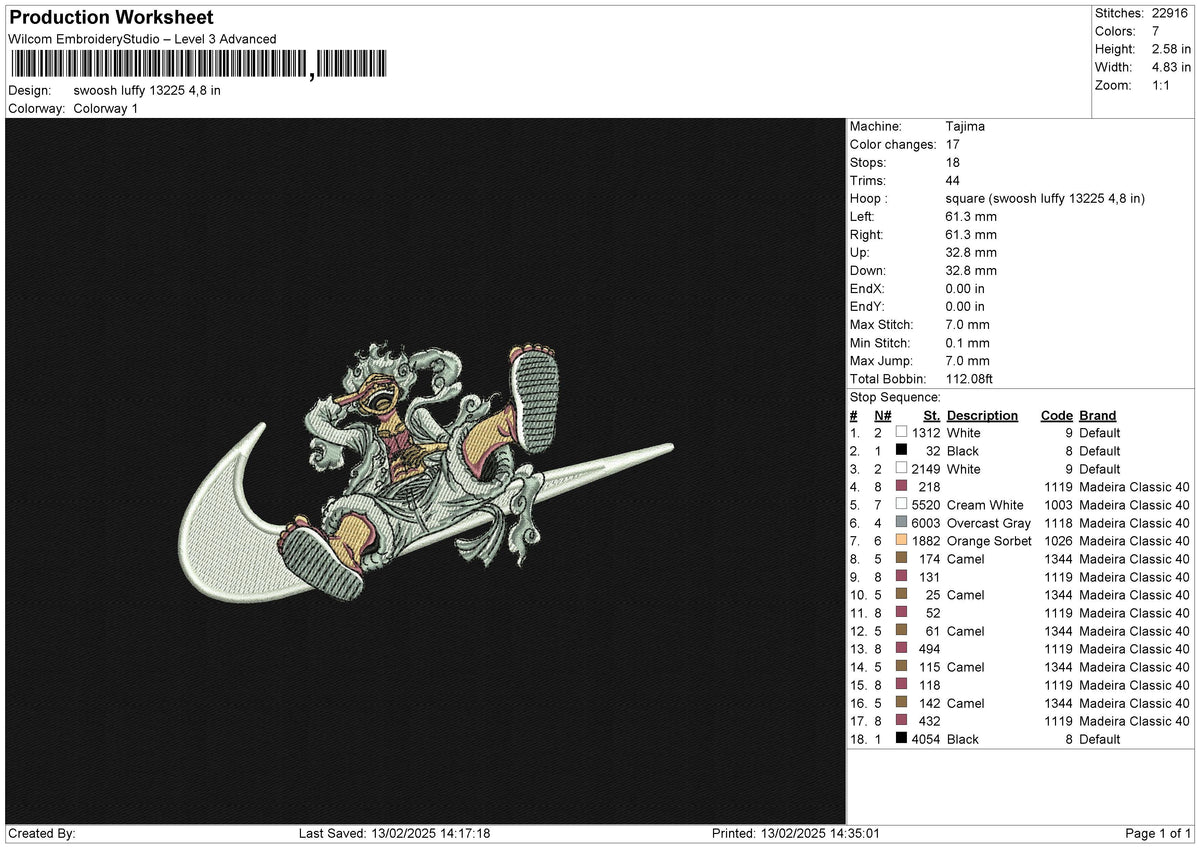Click the 'Description' column header

click(x=982, y=416)
